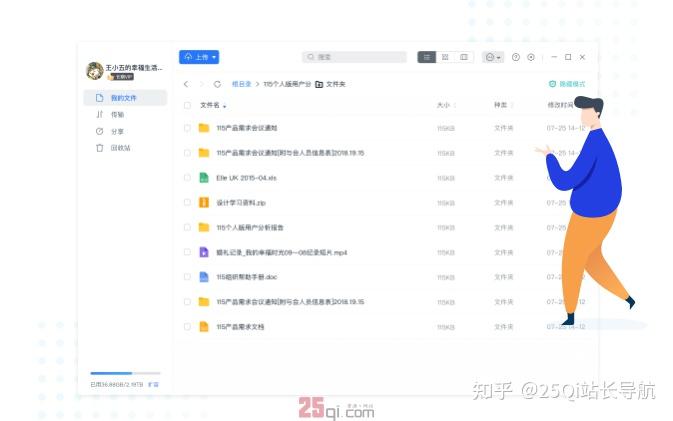Viewport: 673px width, 421px height.
Task: Switch to list view mode
Action: coord(427,57)
